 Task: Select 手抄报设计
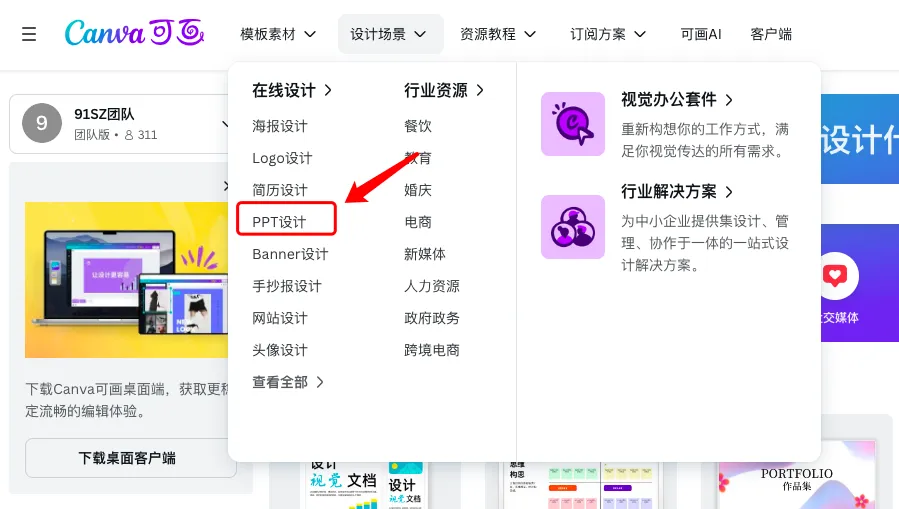(287, 286)
